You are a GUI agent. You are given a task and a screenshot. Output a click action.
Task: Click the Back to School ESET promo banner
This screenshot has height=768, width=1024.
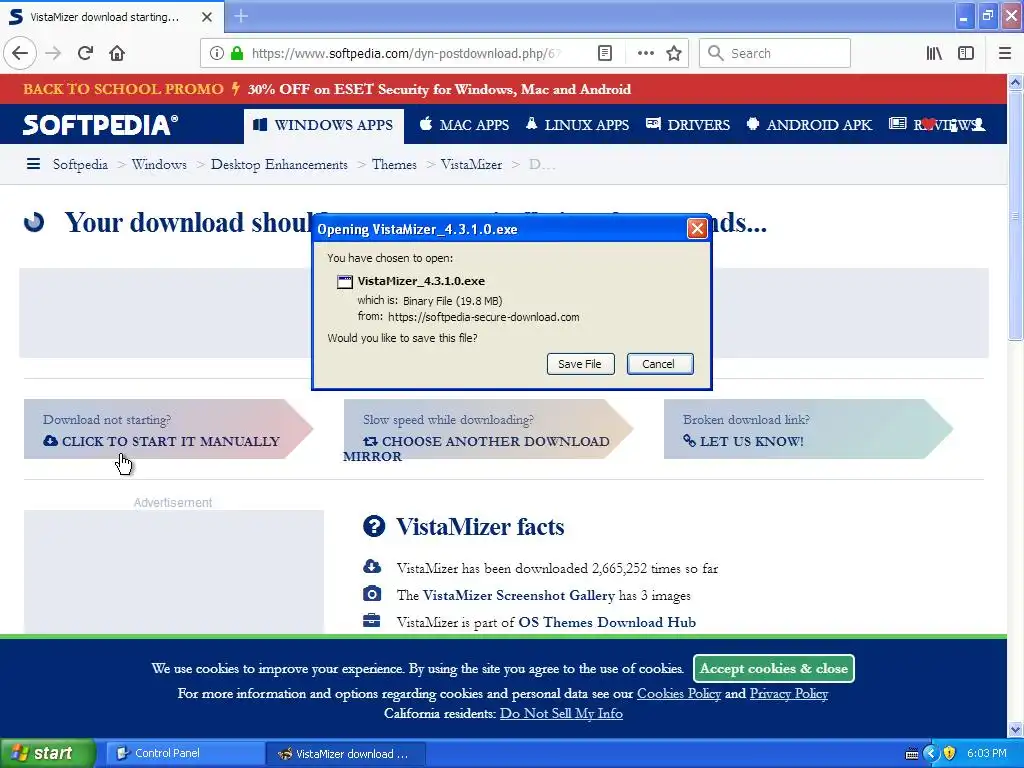click(x=327, y=89)
